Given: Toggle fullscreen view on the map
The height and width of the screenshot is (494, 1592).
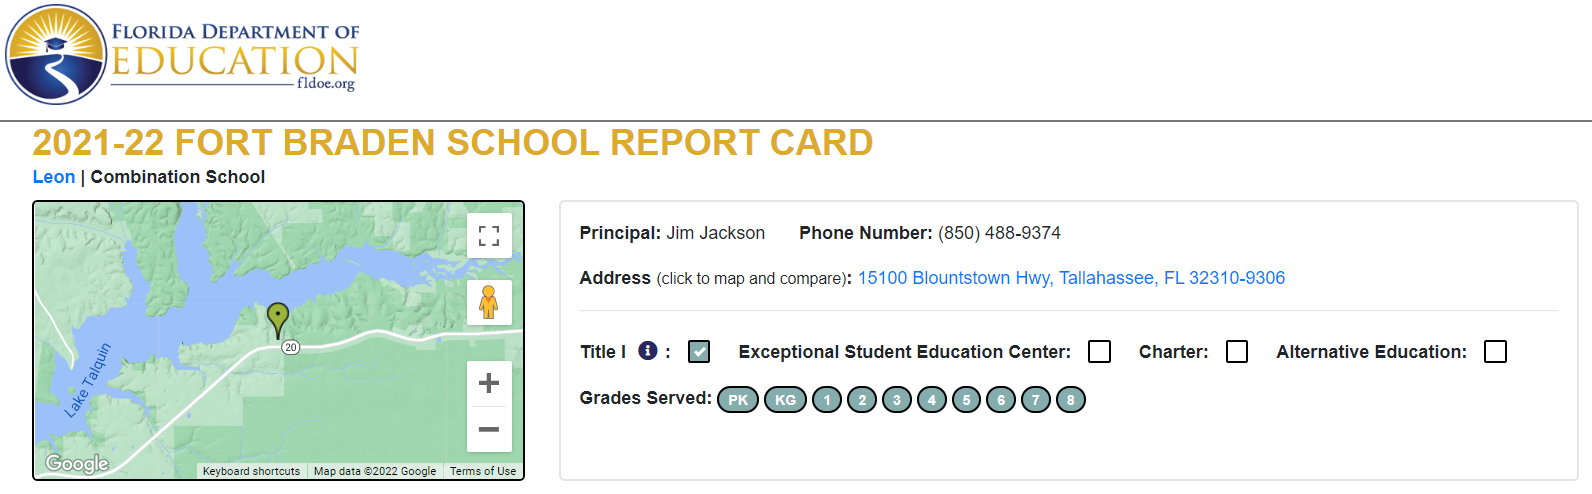Looking at the screenshot, I should click(489, 236).
